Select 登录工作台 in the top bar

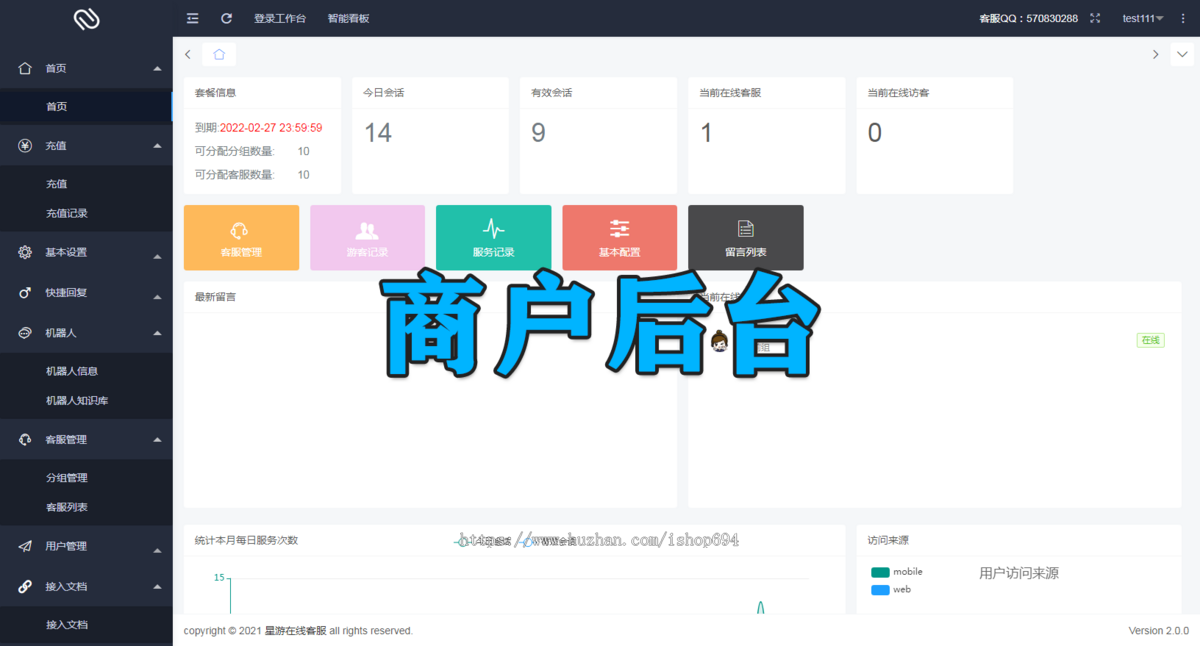(281, 17)
